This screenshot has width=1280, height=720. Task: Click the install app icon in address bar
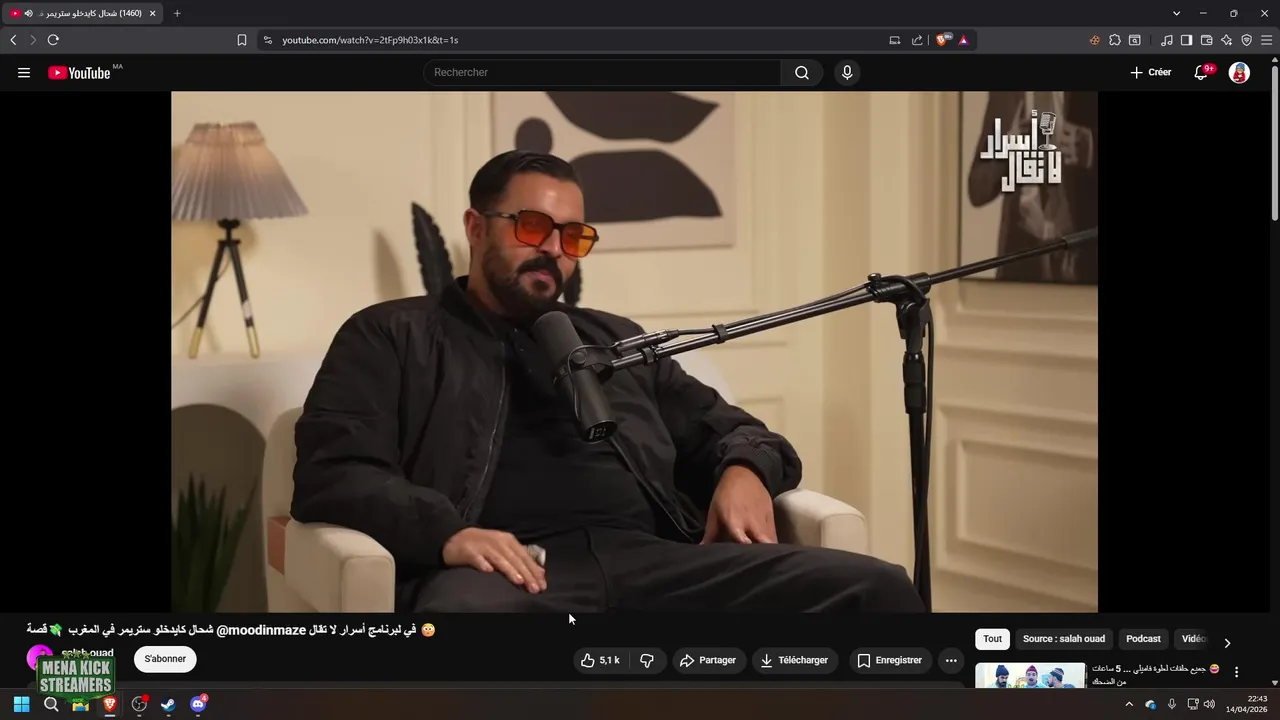point(895,40)
